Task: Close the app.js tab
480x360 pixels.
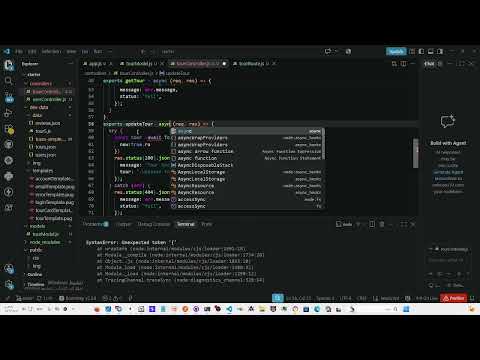Action: [x=111, y=63]
